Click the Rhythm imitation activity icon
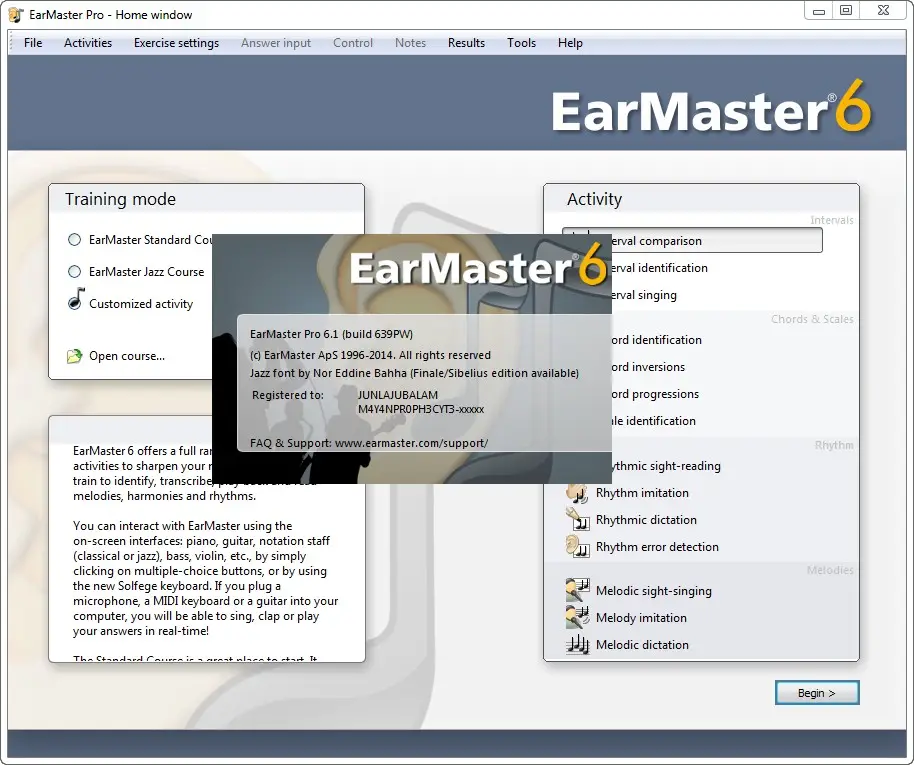 [577, 493]
